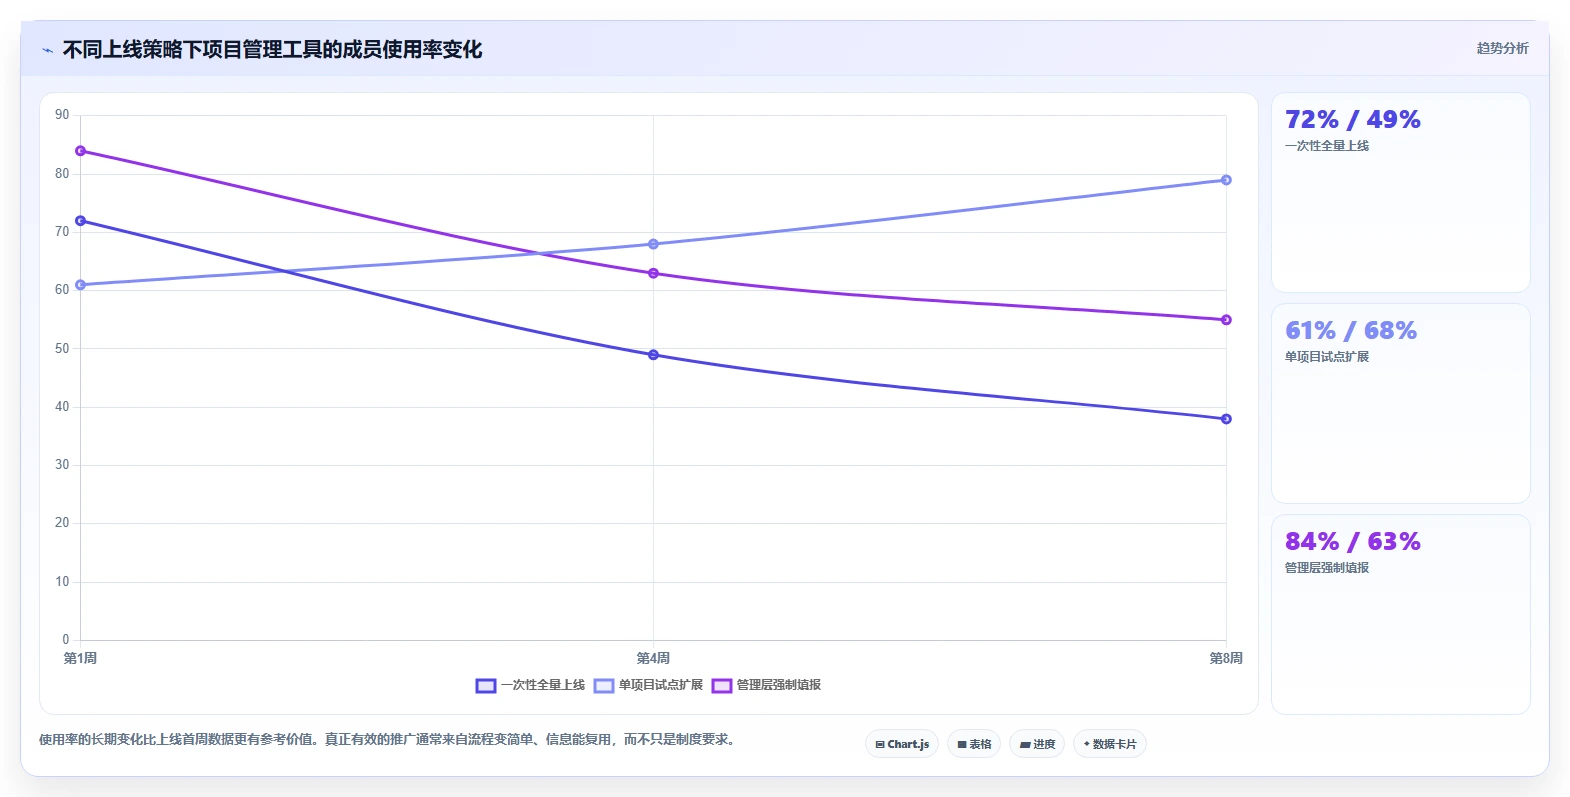1570x797 pixels.
Task: Toggle the 单项目试点扩展 legend swatch
Action: (x=604, y=686)
